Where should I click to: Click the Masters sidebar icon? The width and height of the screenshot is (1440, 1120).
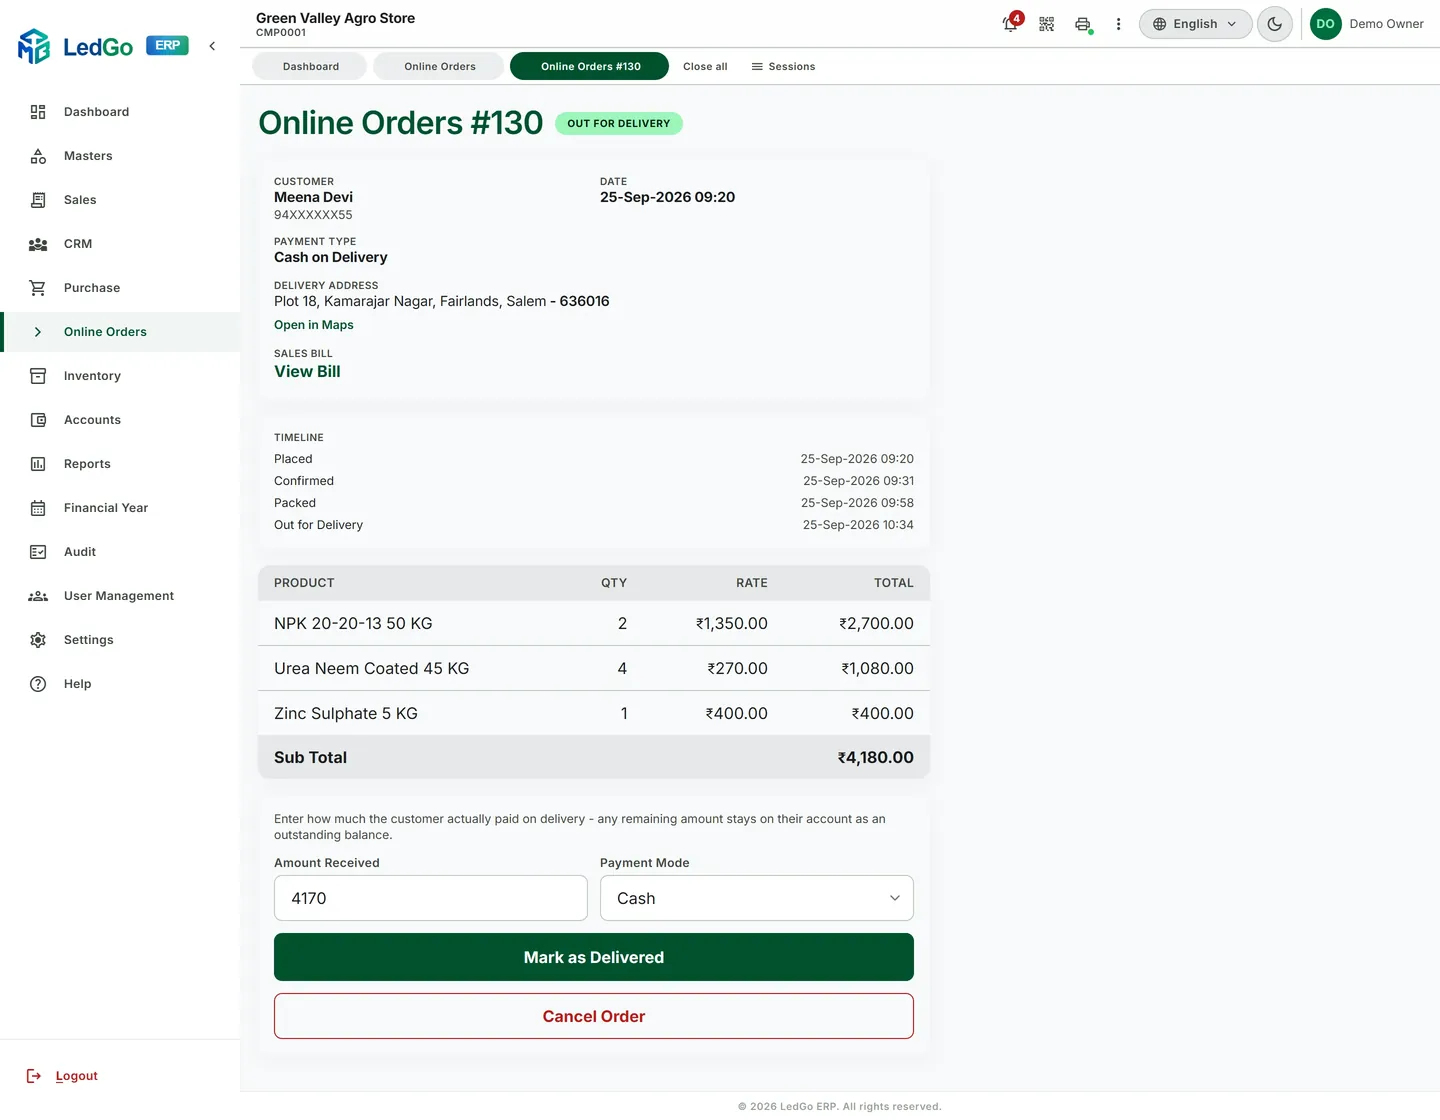(x=38, y=156)
